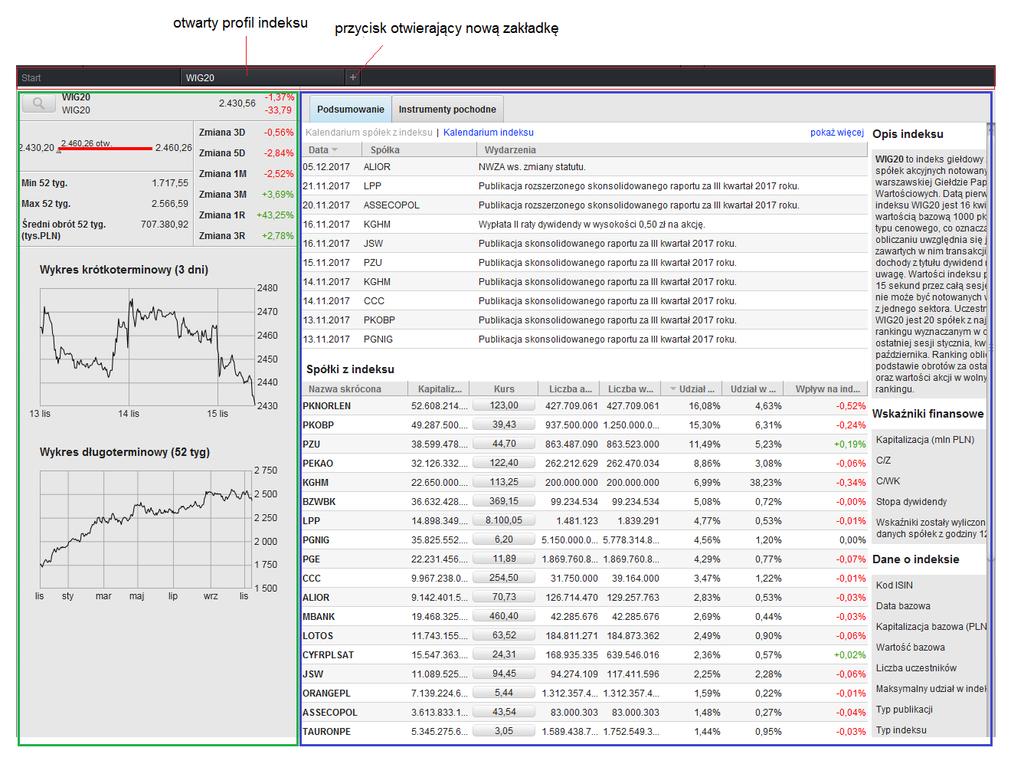Screen dimensions: 1024x764
Task: Click the magnifier search icon beside WIG20
Action: click(x=39, y=103)
